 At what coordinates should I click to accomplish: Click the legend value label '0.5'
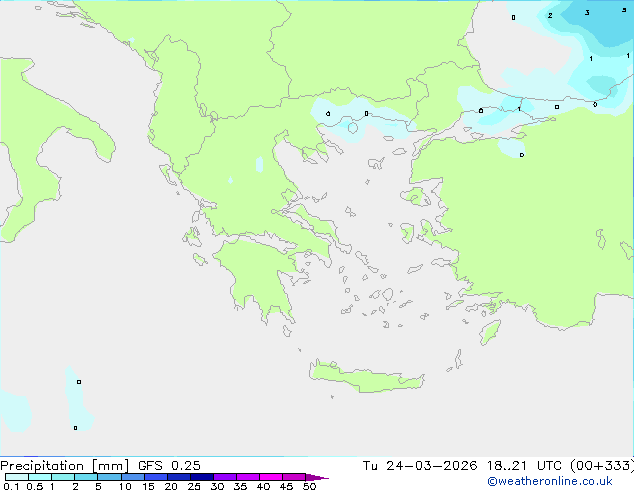coord(34,486)
